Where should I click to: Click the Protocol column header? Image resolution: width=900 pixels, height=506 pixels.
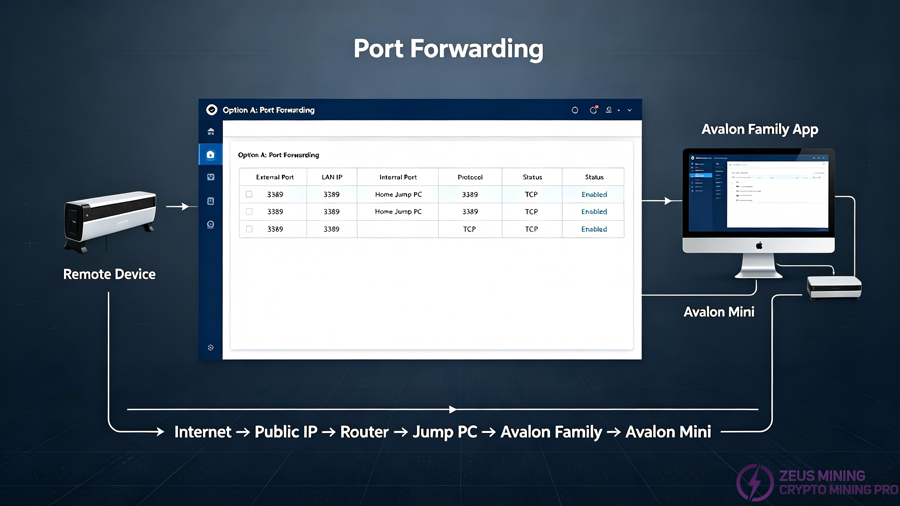tap(470, 177)
